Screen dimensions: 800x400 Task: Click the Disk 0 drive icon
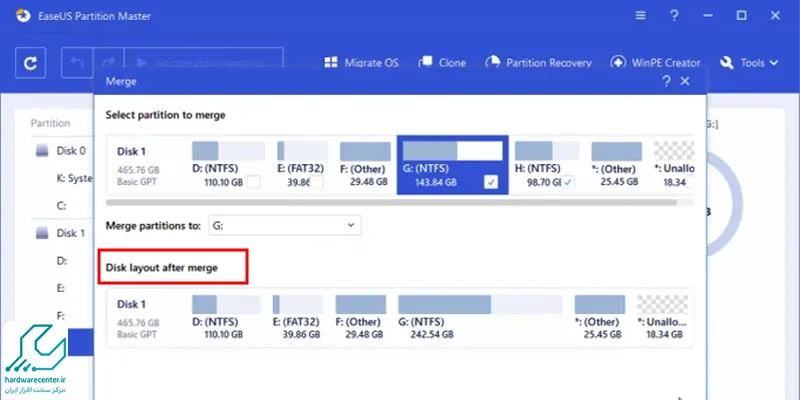pos(42,151)
